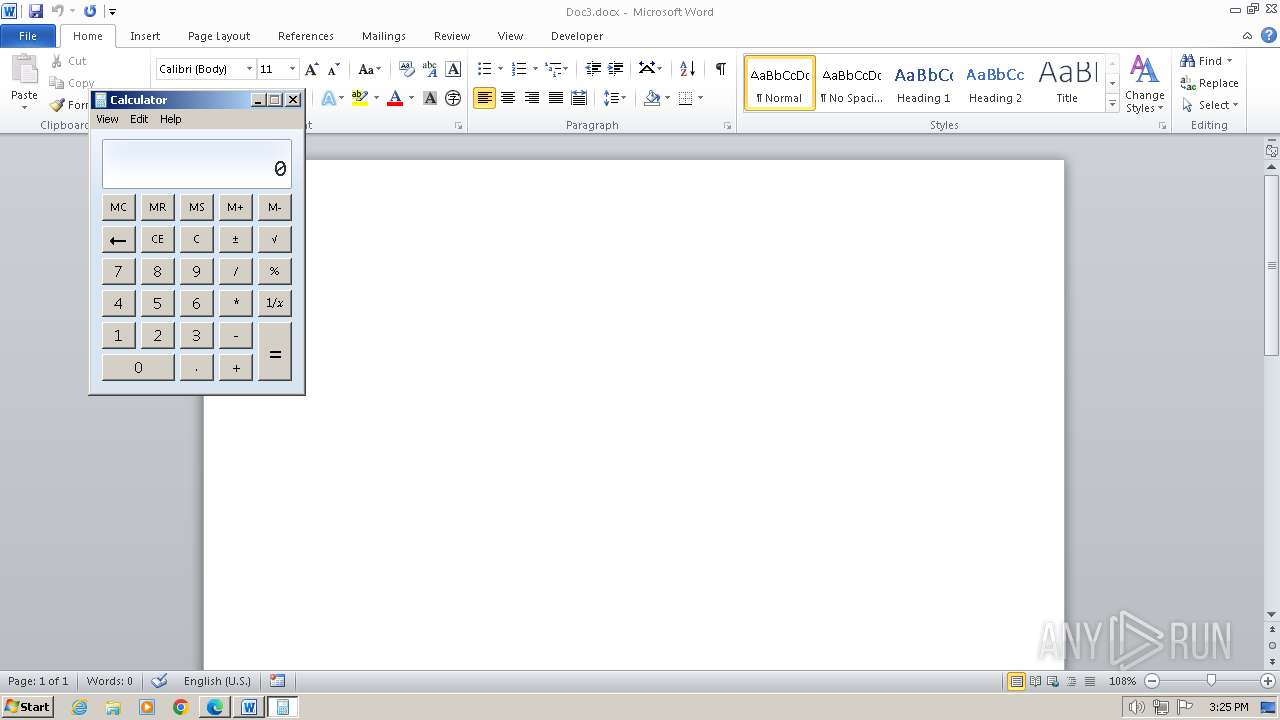The width and height of the screenshot is (1280, 720).
Task: Click the Text Effects icon
Action: point(328,98)
